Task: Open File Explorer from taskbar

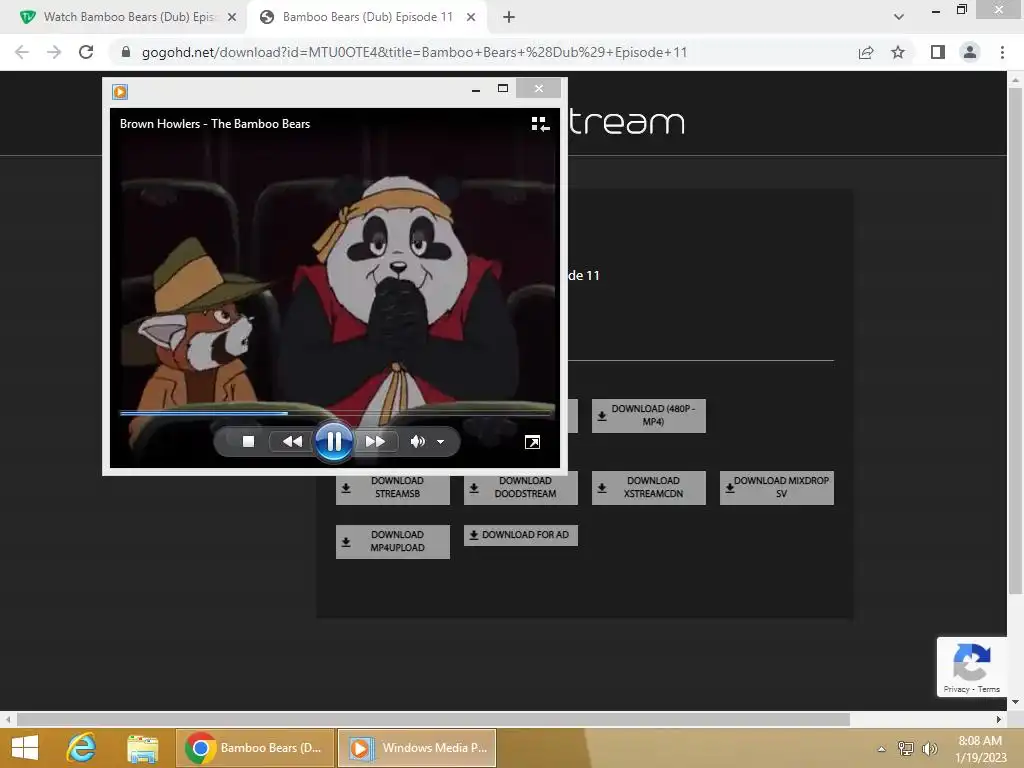Action: point(142,748)
